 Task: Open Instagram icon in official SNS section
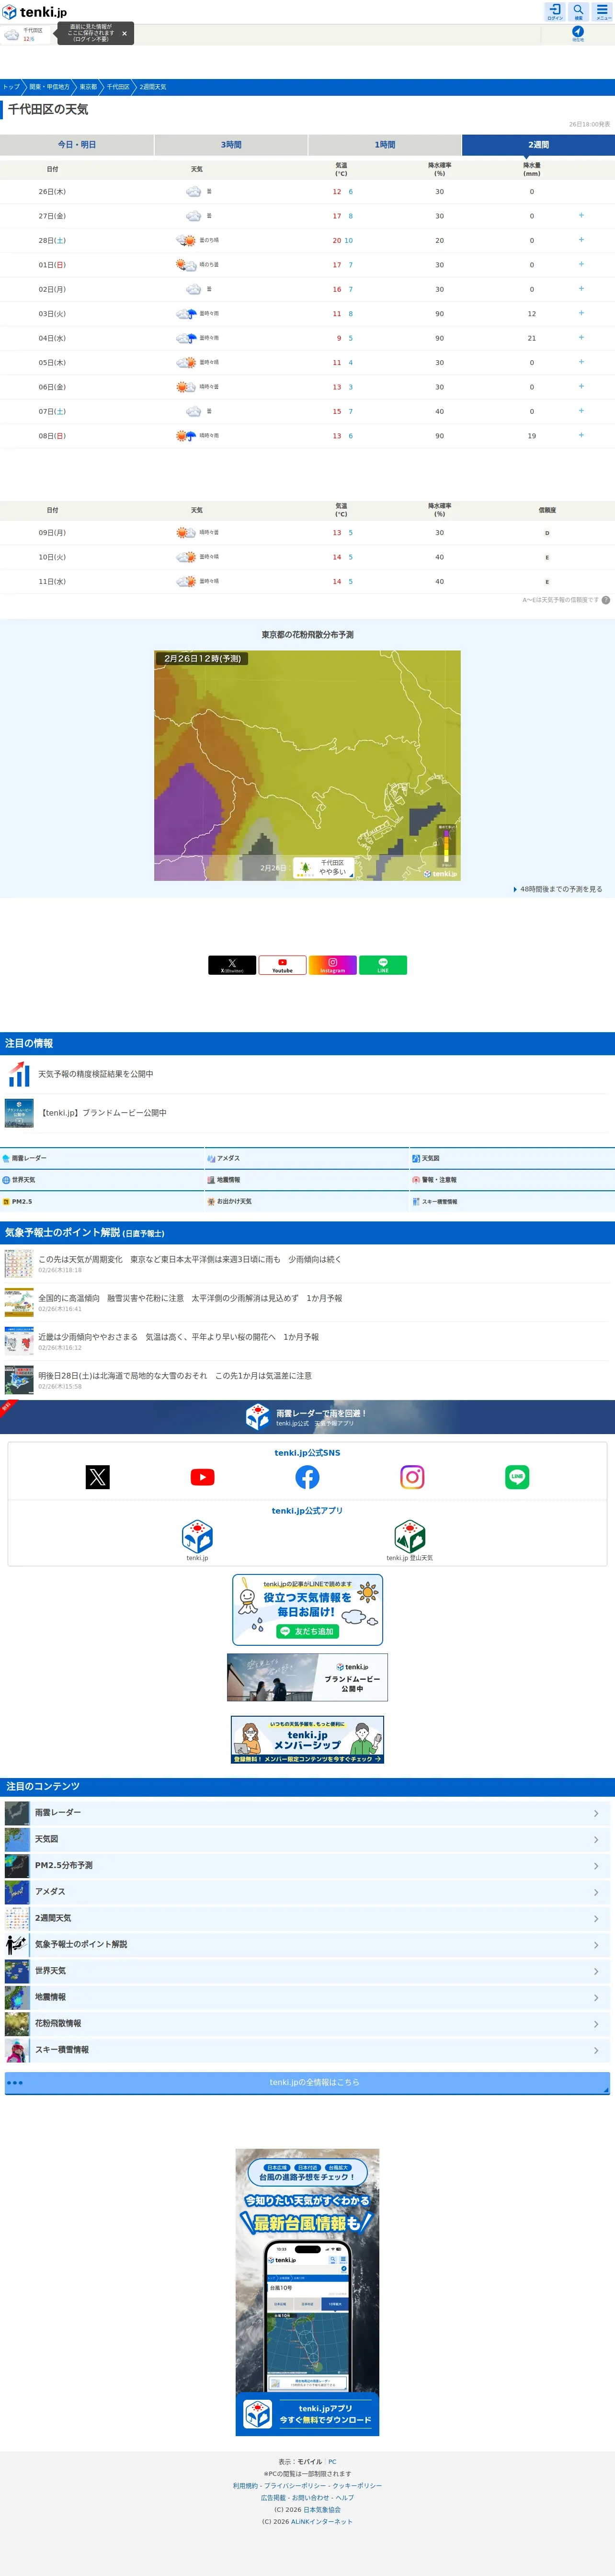tap(412, 1477)
